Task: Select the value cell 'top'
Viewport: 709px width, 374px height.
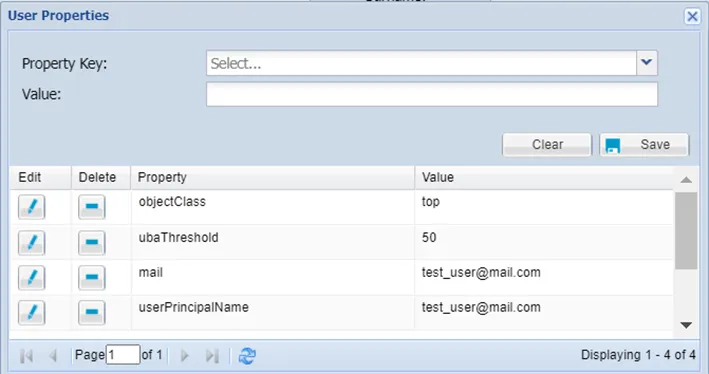Action: (x=544, y=207)
